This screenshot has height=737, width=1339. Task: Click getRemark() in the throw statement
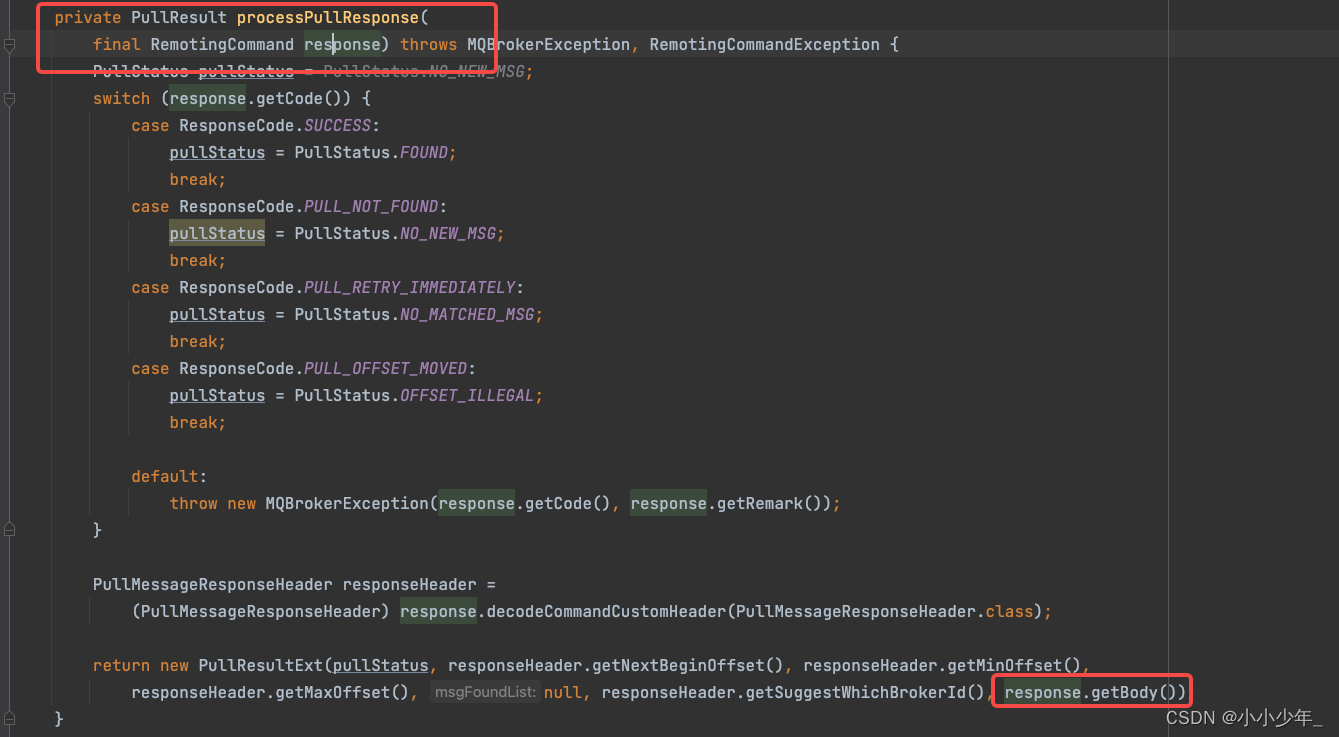coord(771,504)
